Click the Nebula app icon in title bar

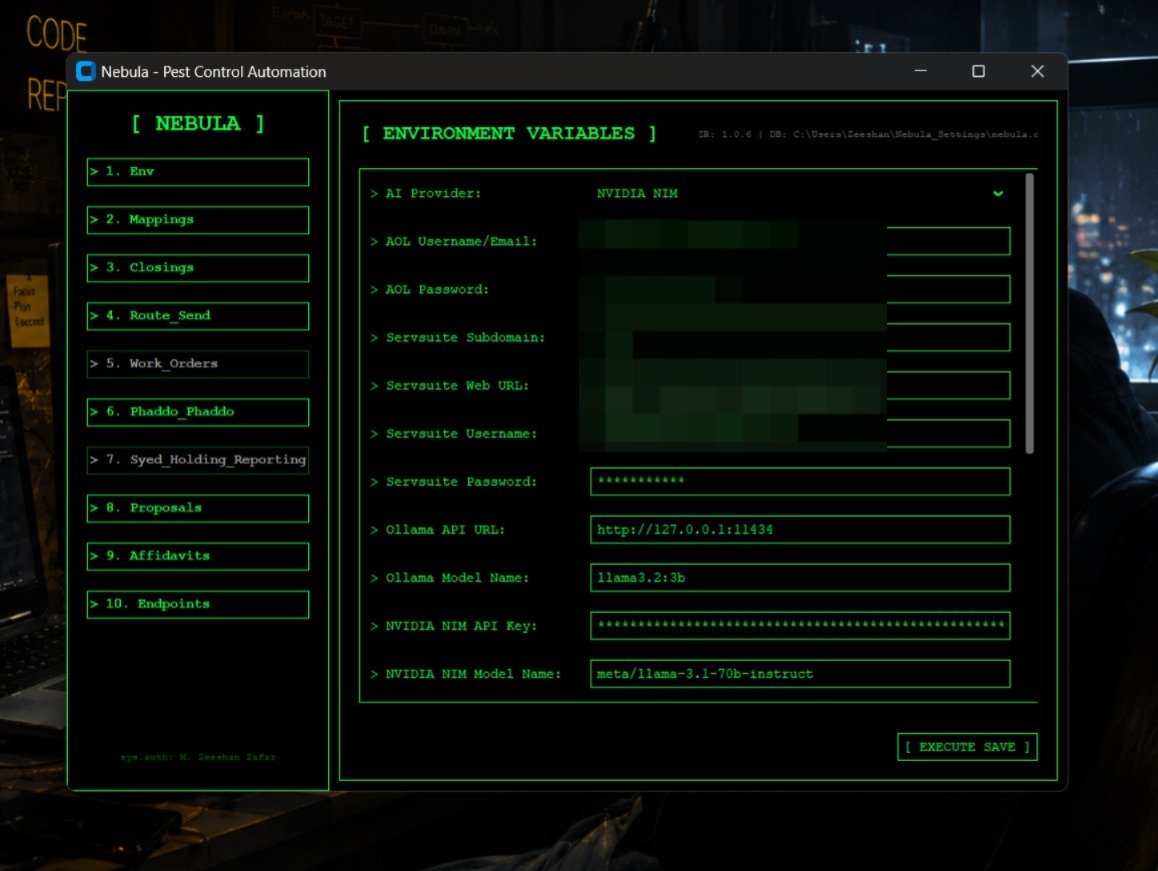click(x=86, y=72)
